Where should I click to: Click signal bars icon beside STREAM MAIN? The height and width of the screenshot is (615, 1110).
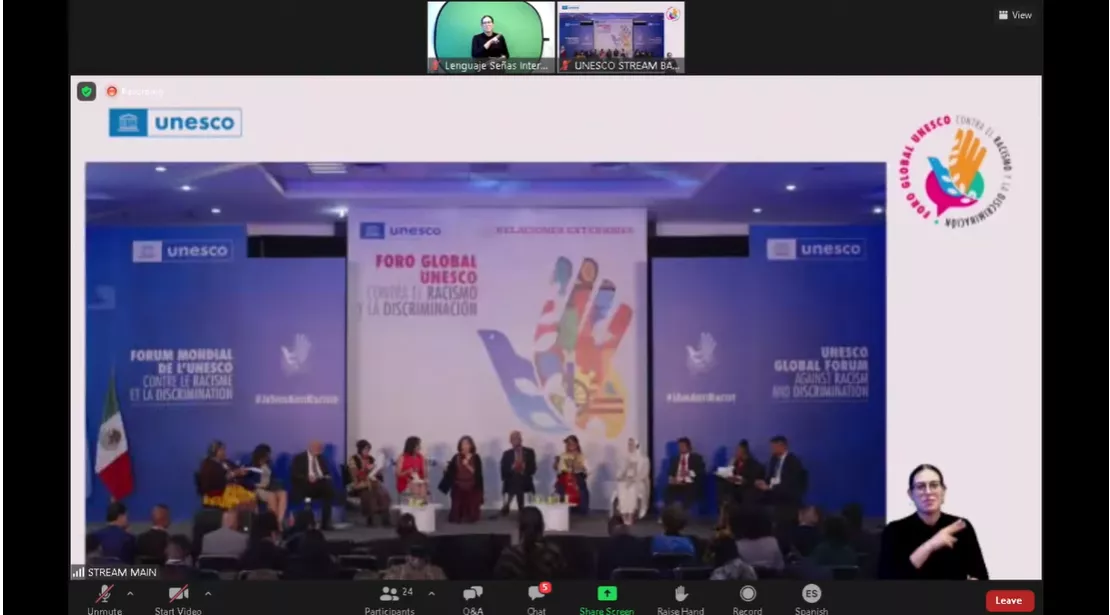tap(79, 573)
